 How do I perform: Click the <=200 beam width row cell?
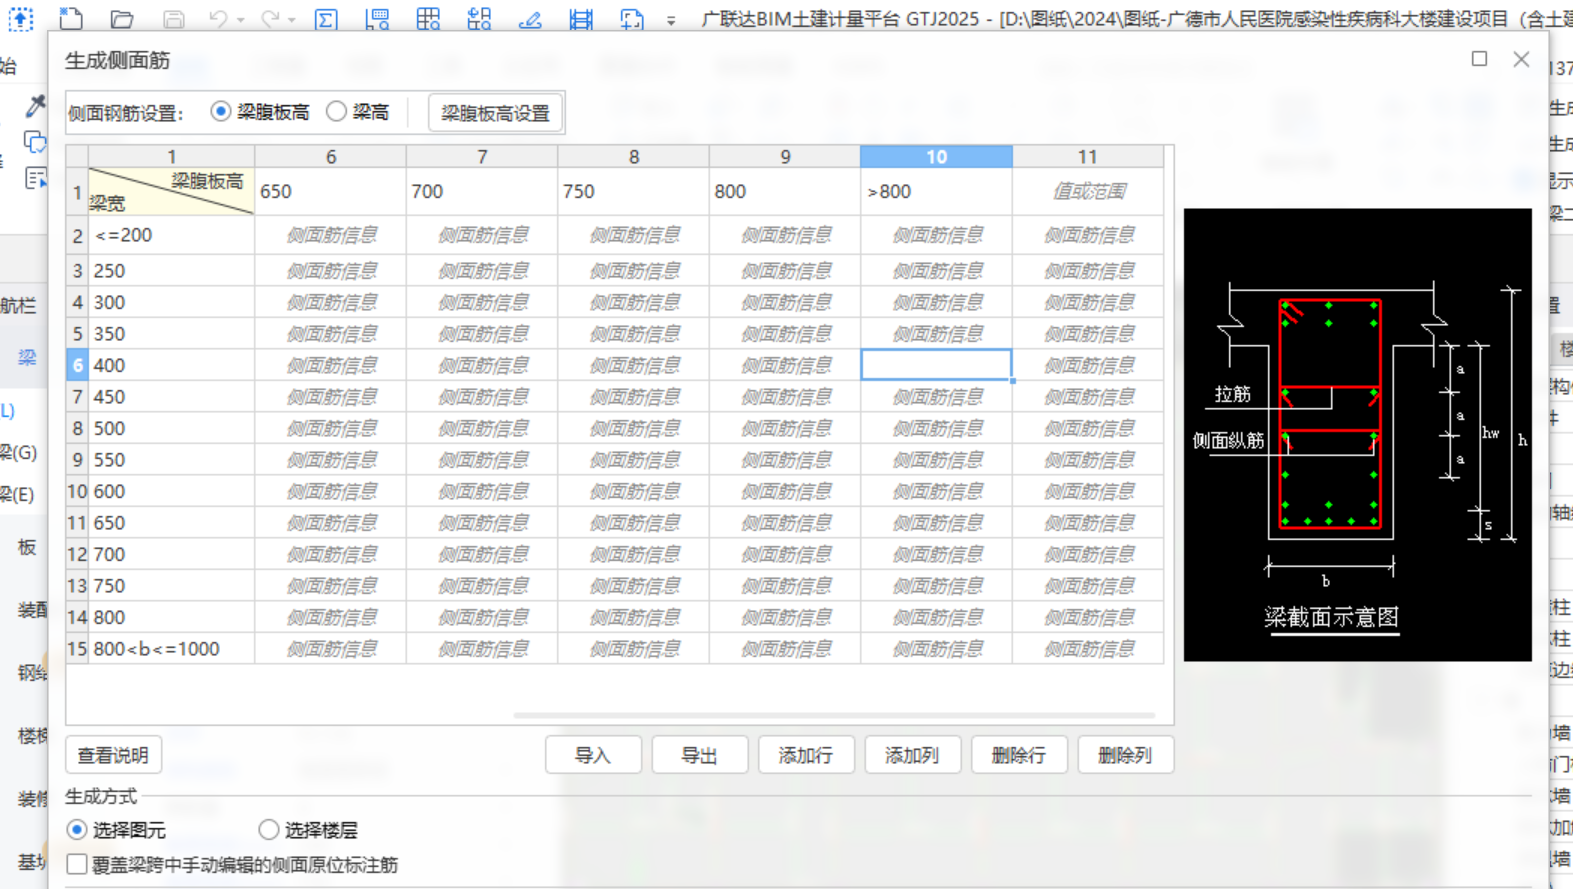[171, 235]
